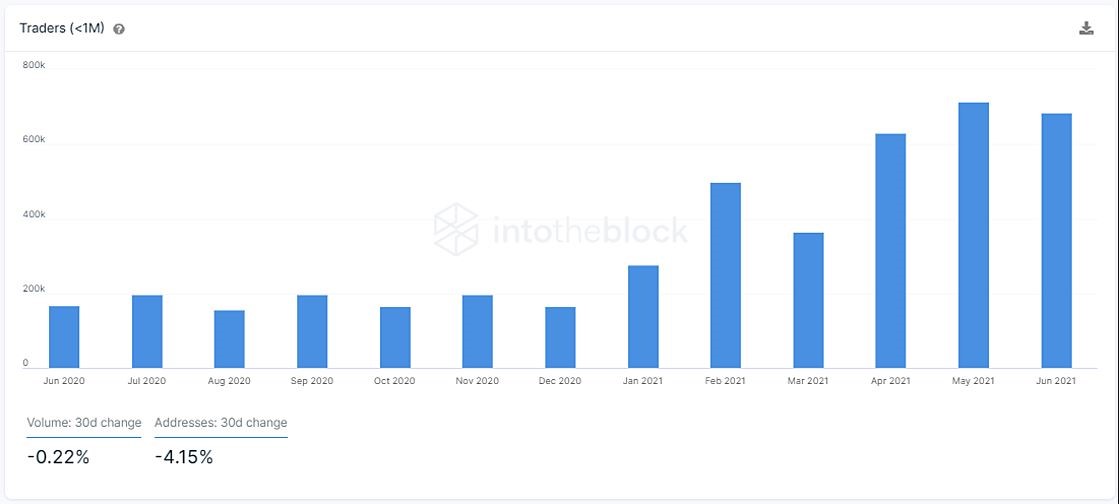Viewport: 1119px width, 504px height.
Task: Click the Jun 2020 bar
Action: tap(64, 337)
